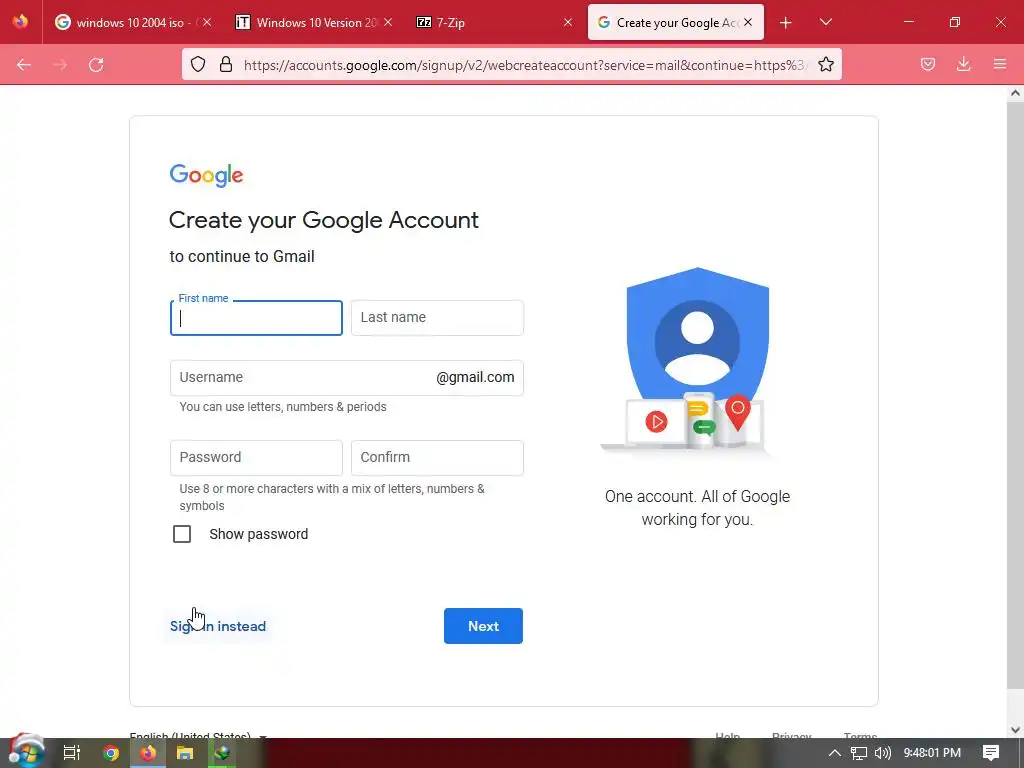Viewport: 1024px width, 768px height.
Task: Close the 7-Zip tab
Action: [568, 22]
